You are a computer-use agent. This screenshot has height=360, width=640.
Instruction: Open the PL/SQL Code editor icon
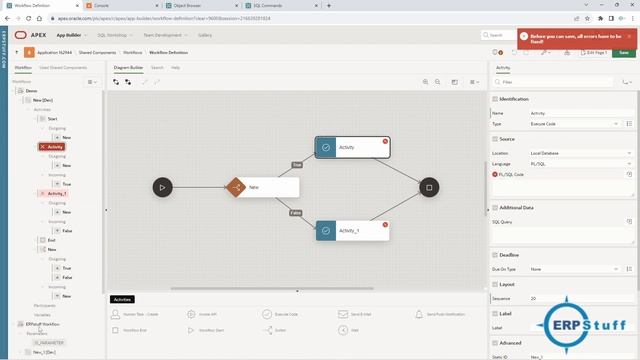click(629, 174)
